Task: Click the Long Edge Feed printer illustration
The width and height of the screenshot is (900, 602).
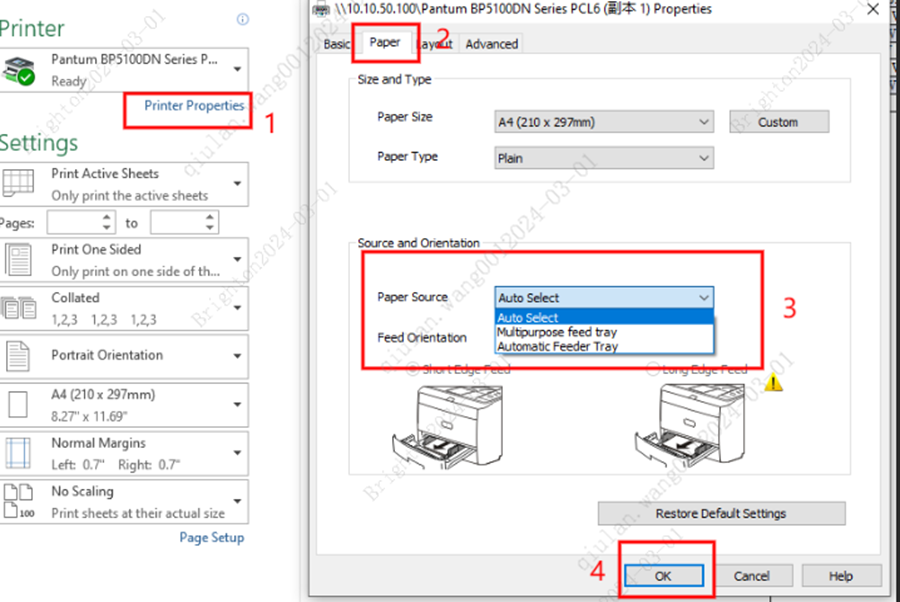Action: 690,426
